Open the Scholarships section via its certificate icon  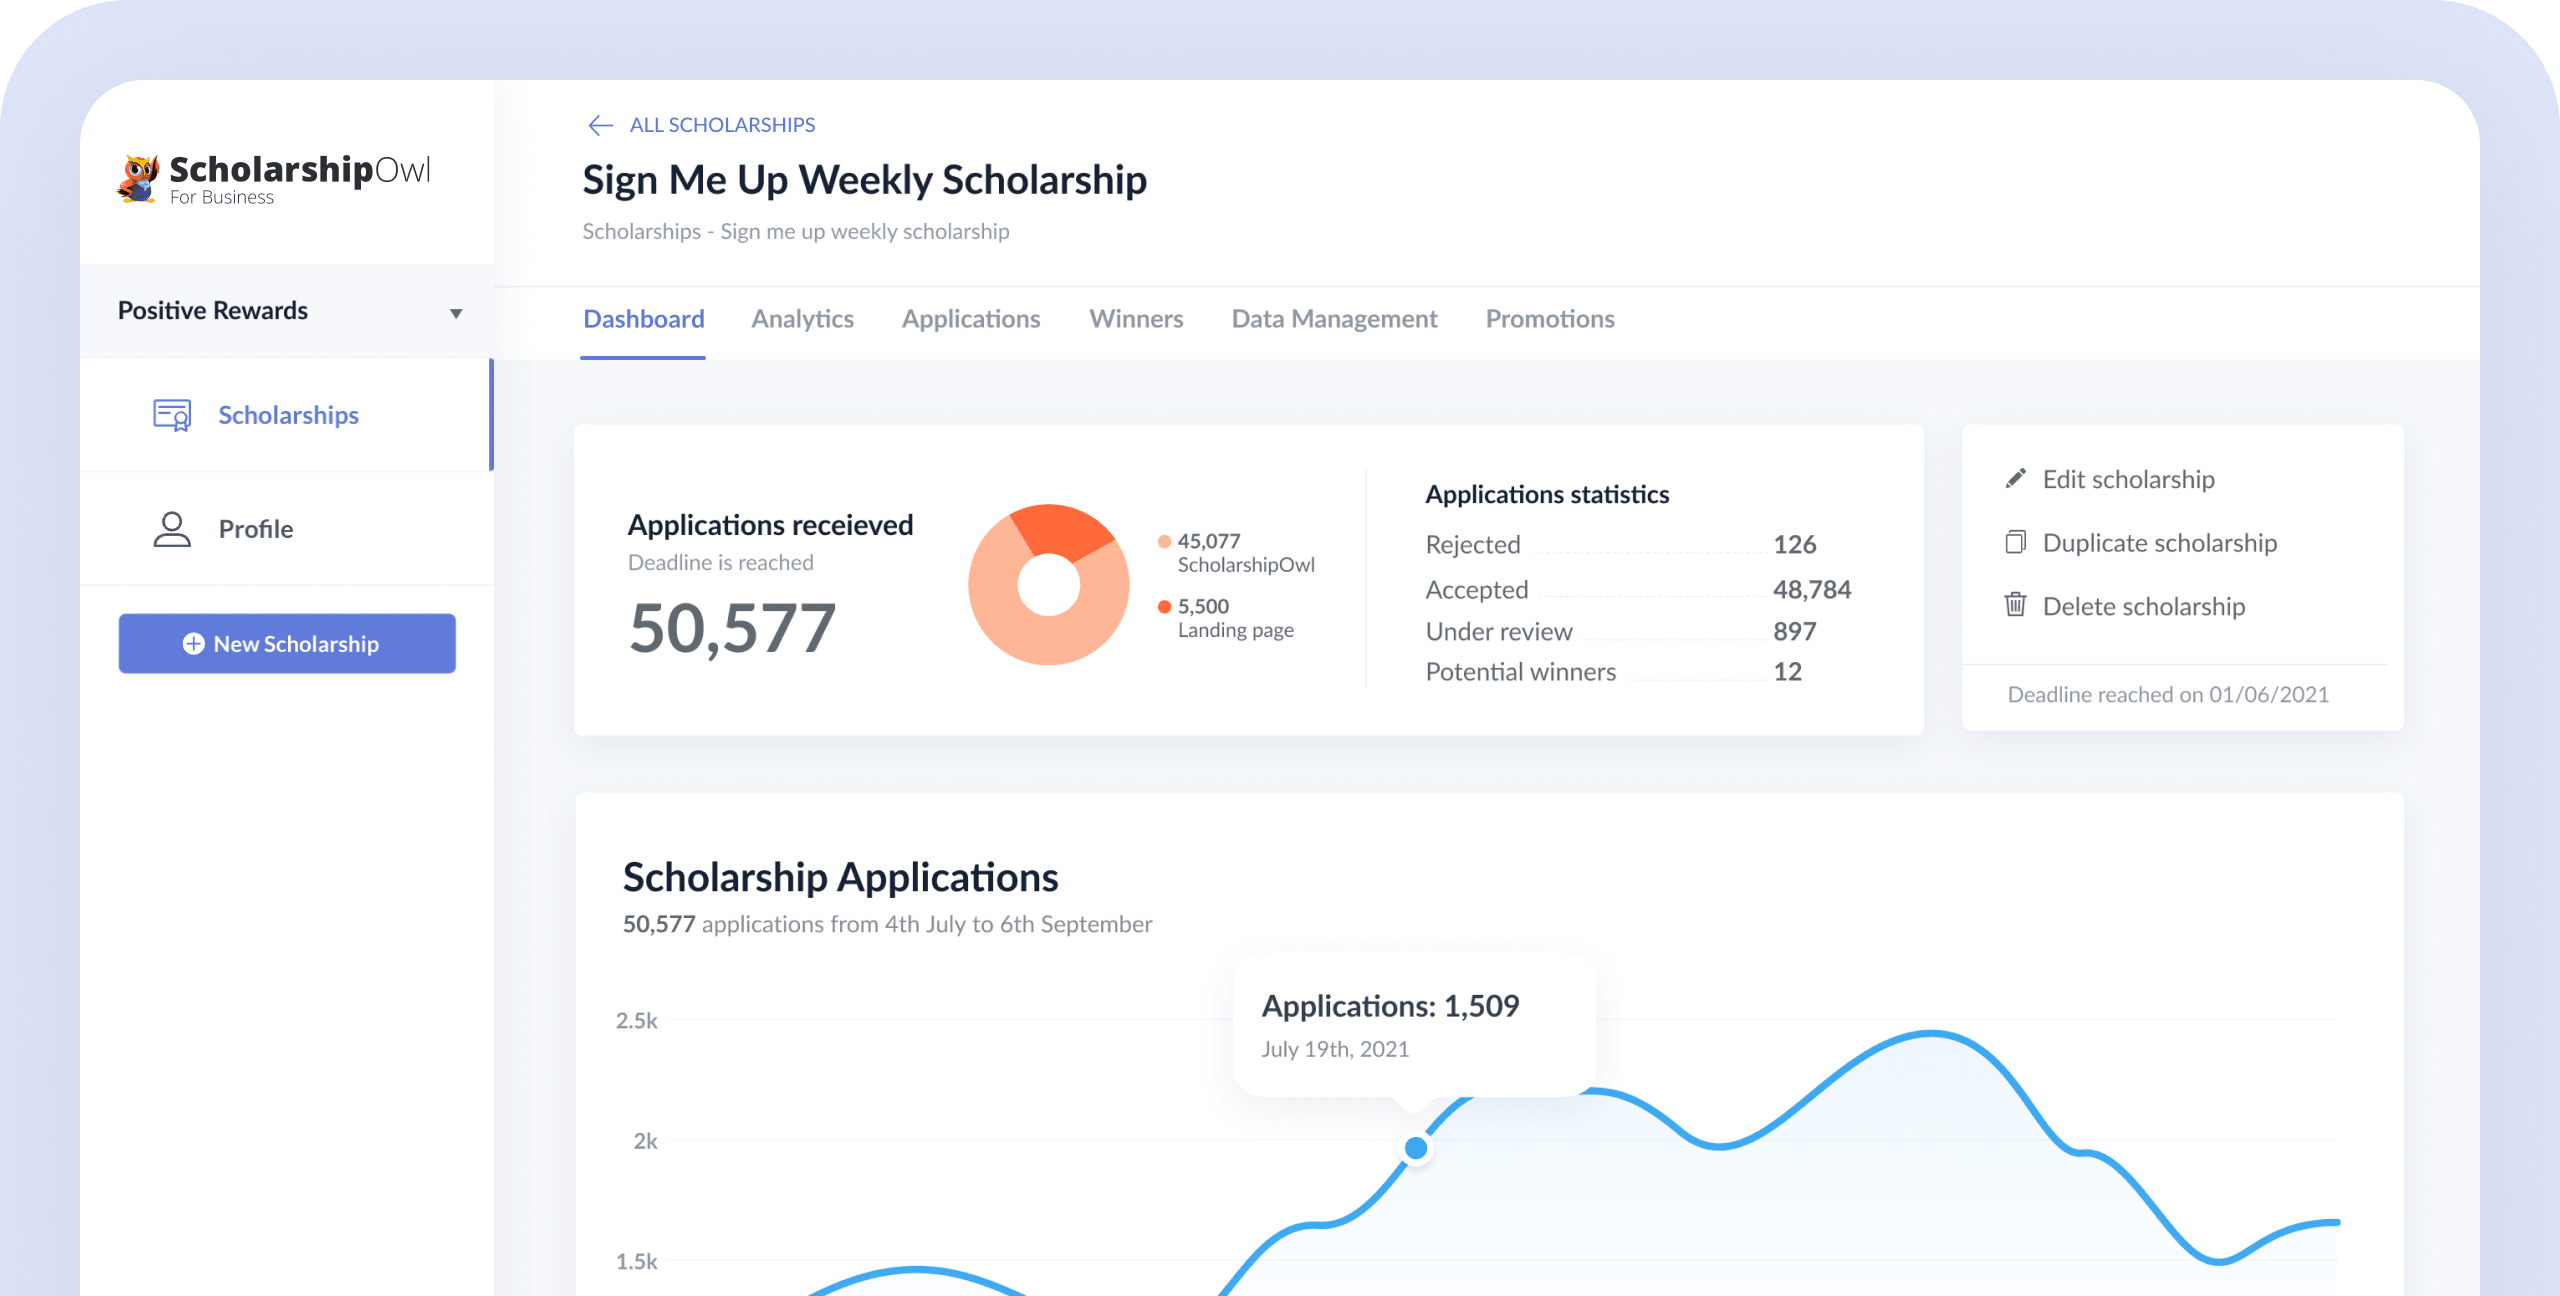point(171,414)
